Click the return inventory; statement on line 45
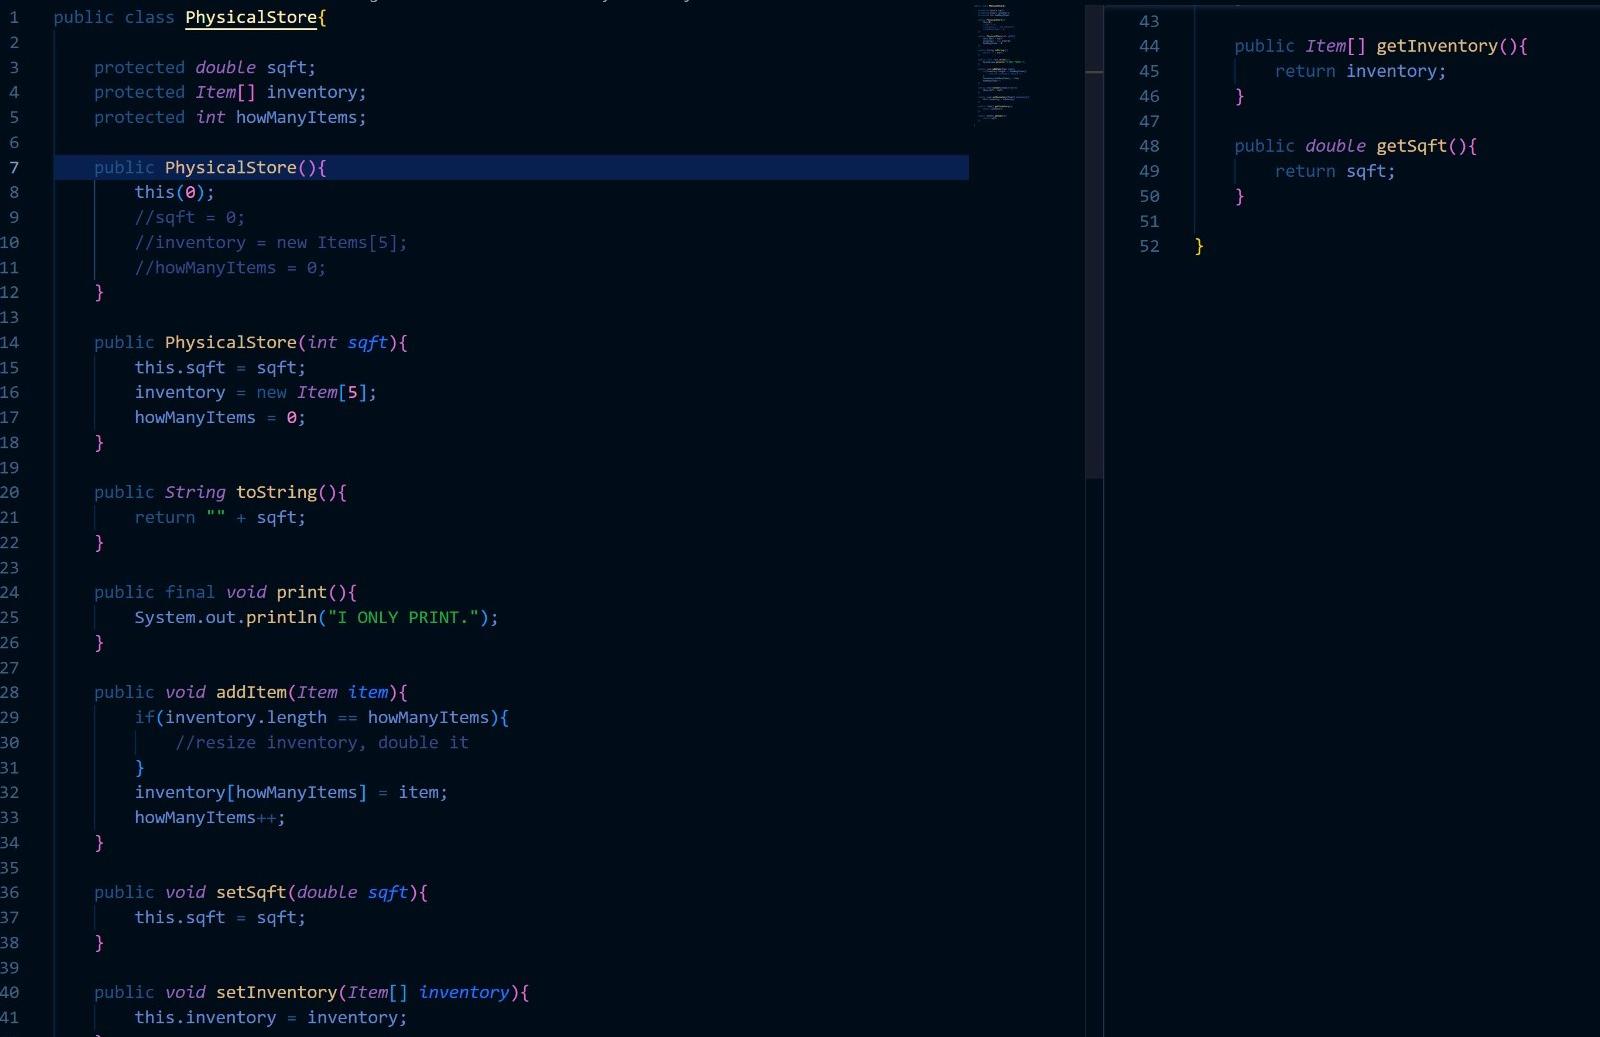 pyautogui.click(x=1360, y=71)
